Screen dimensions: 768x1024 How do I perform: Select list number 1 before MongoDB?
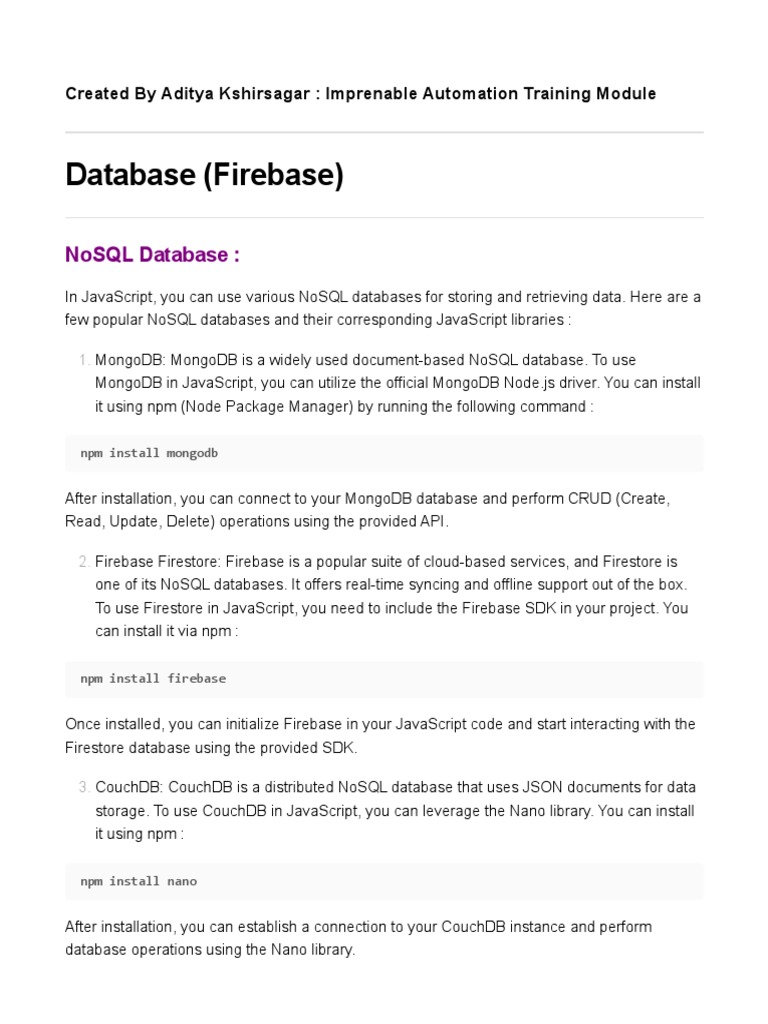(84, 360)
